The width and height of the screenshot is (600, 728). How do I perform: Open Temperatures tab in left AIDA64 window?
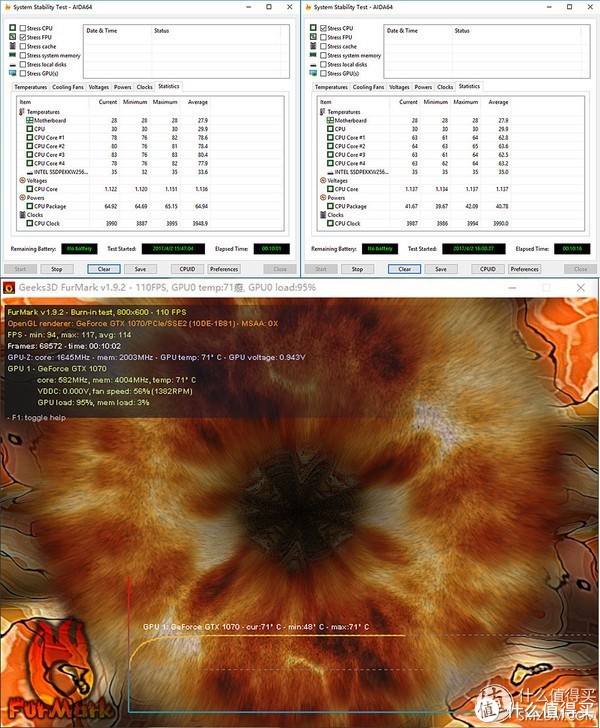coord(30,87)
